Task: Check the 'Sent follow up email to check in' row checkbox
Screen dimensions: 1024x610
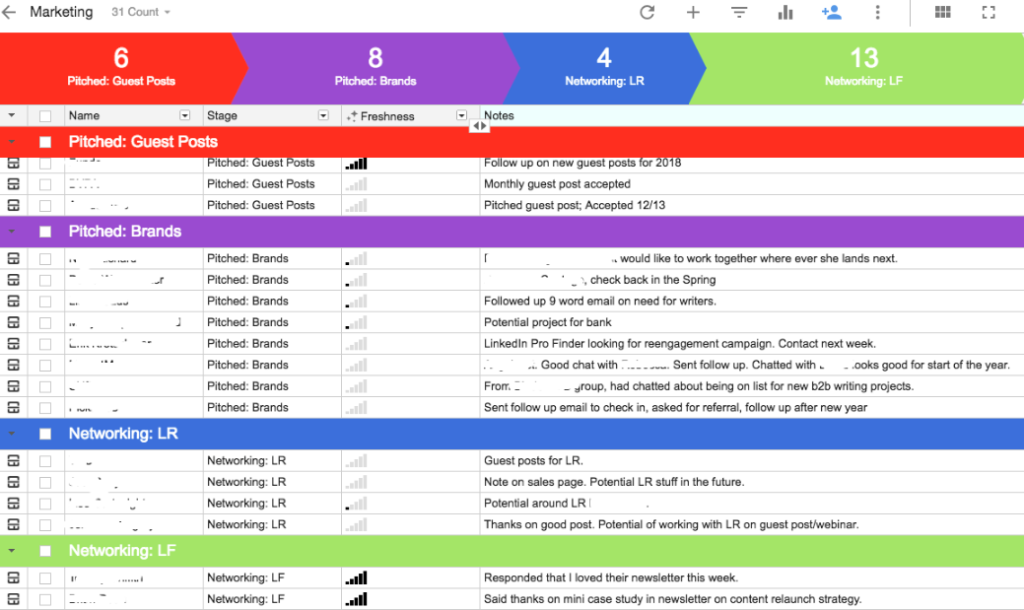Action: pyautogui.click(x=45, y=408)
